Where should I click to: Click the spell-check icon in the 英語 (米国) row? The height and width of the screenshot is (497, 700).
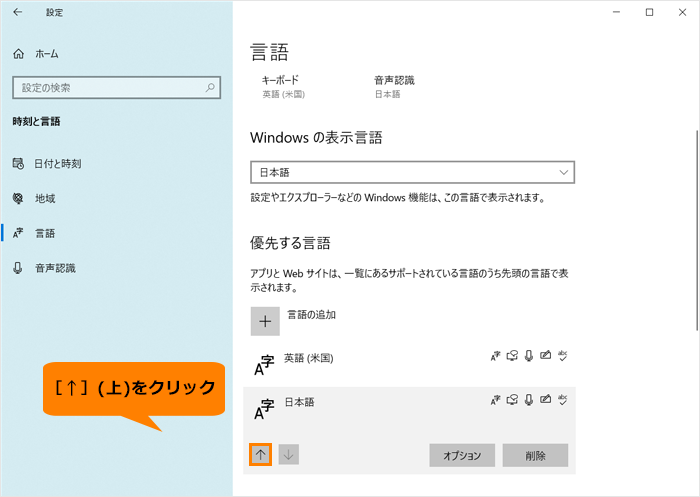tap(563, 356)
